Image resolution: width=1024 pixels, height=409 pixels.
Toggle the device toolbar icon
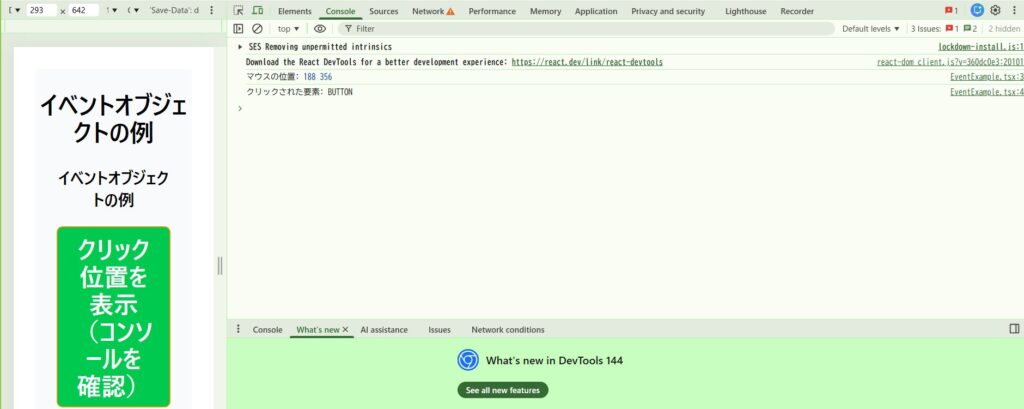(257, 10)
